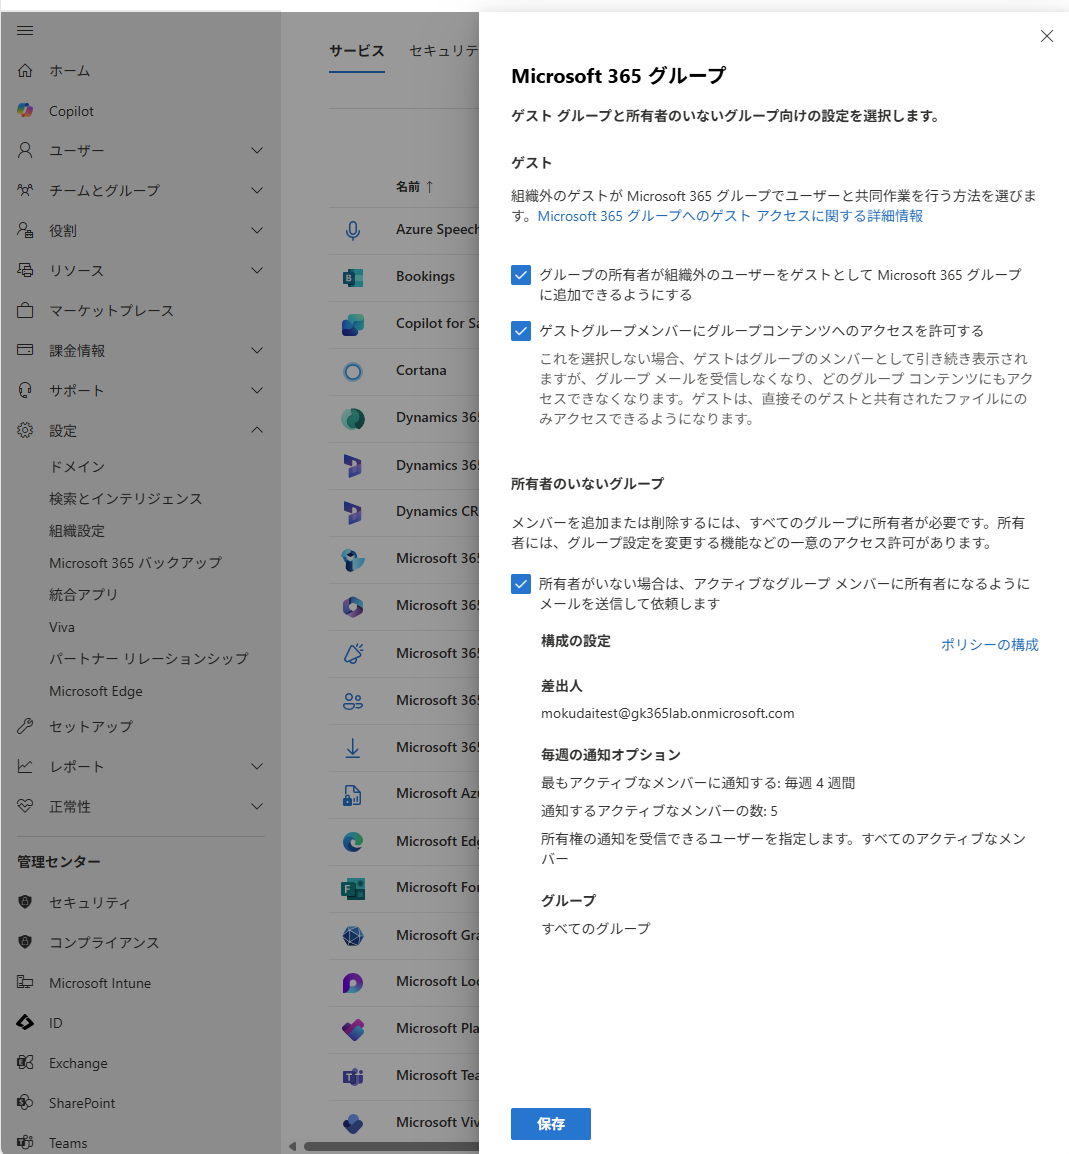This screenshot has height=1154, width=1069.
Task: Expand the 役割 section chevron
Action: coord(257,230)
